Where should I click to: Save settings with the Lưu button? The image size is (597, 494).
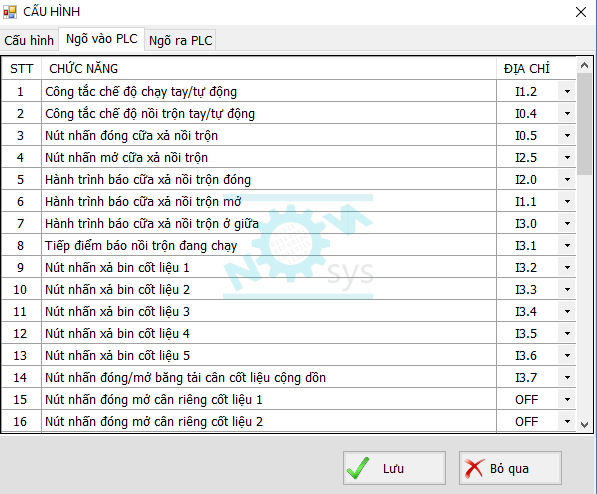pos(394,468)
